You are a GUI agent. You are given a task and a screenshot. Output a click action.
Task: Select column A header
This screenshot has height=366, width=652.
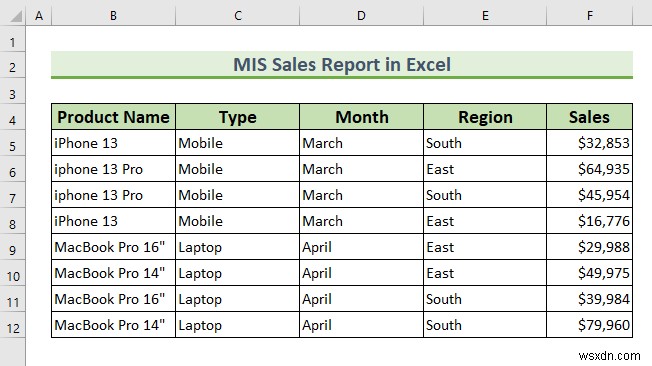pos(39,16)
